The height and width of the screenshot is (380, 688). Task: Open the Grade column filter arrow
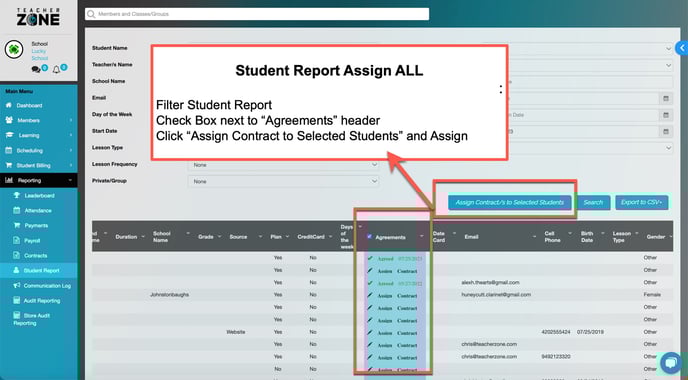pos(219,237)
